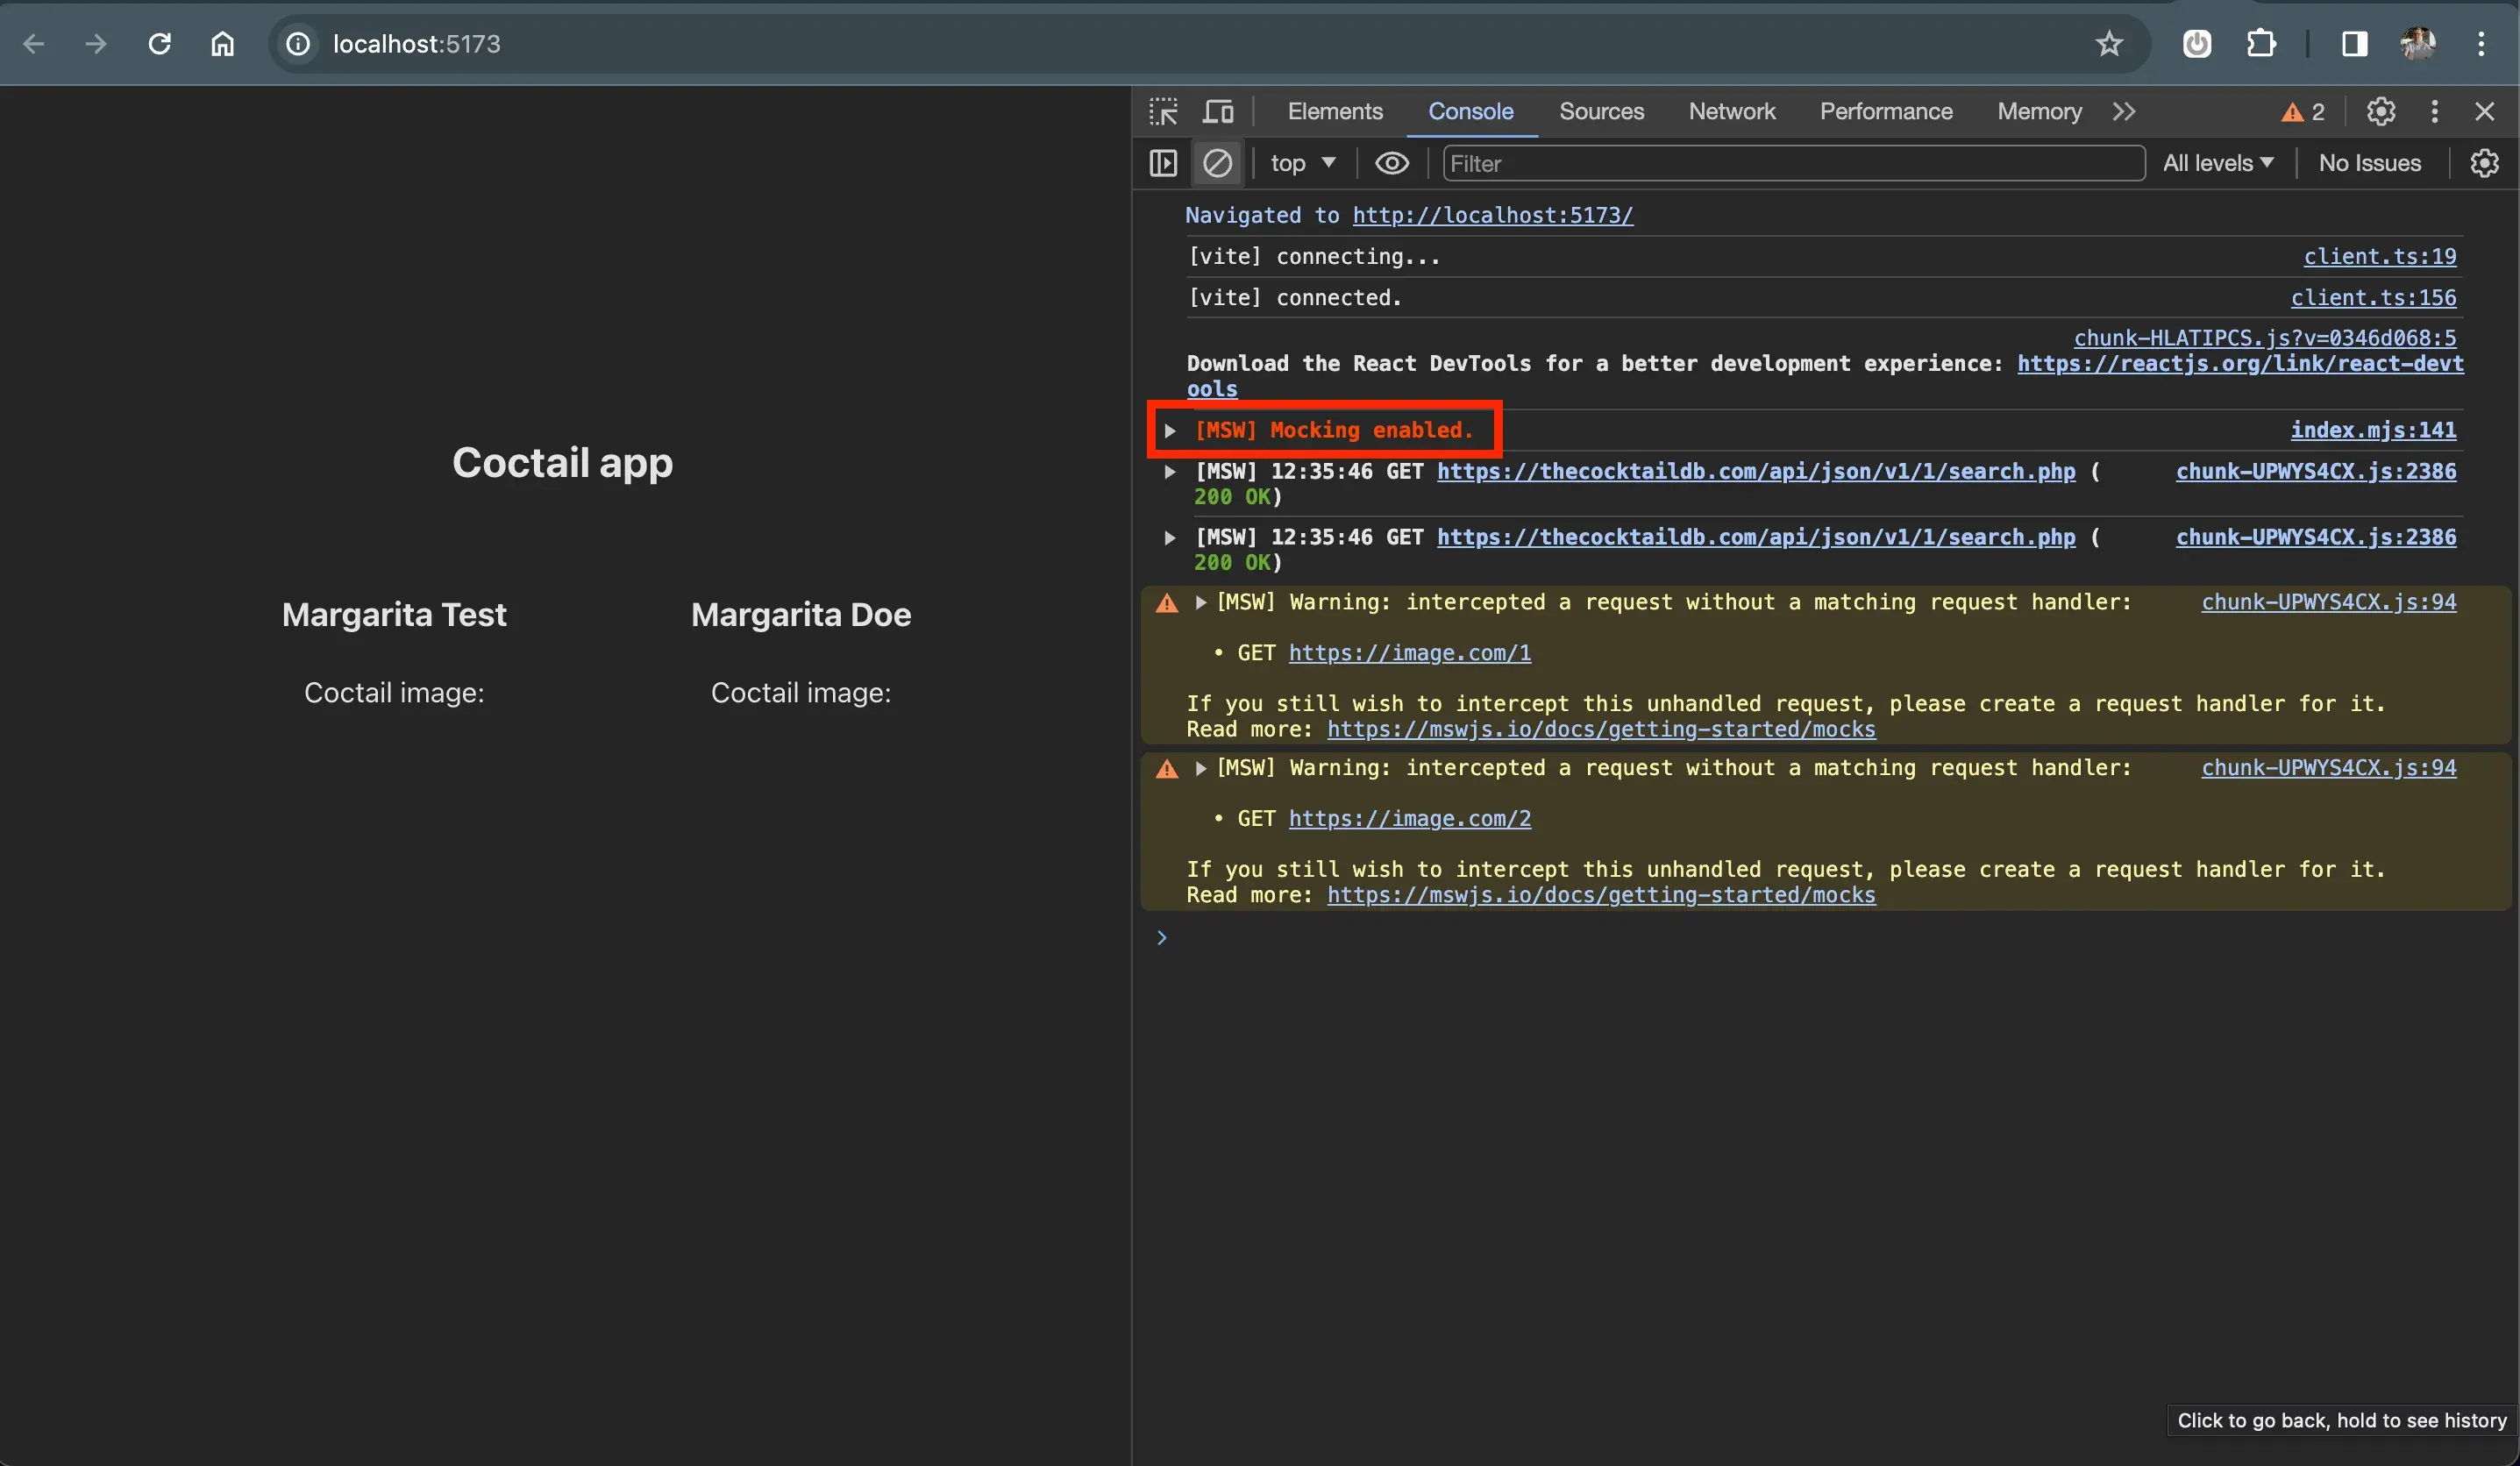This screenshot has width=2520, height=1466.
Task: Click the yellow warnings count badge
Action: pos(2302,112)
